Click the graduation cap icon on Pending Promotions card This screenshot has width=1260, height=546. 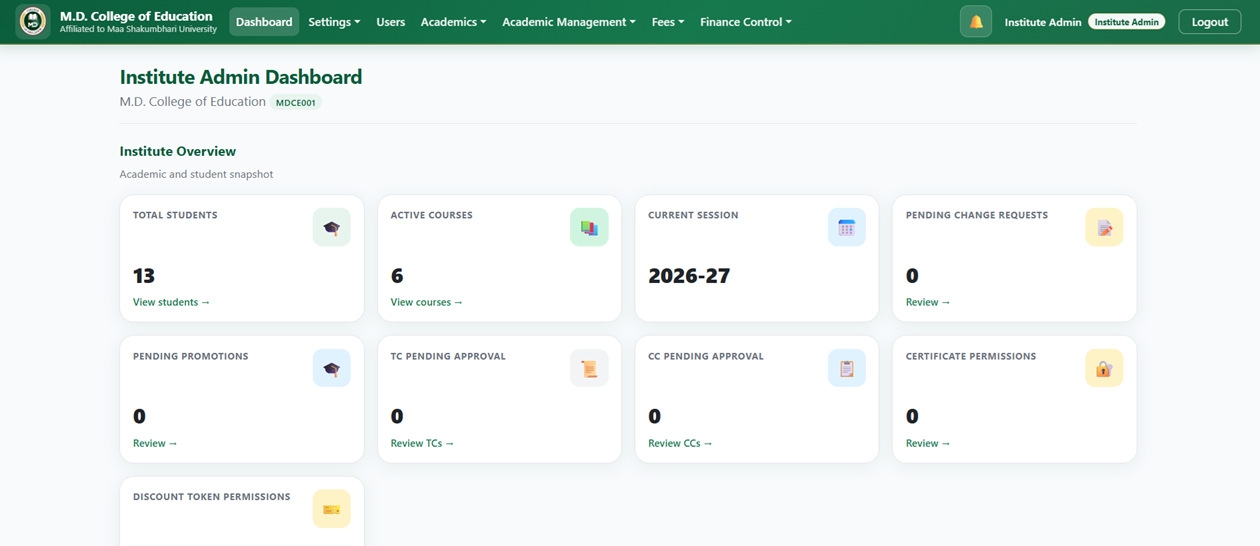click(x=331, y=369)
